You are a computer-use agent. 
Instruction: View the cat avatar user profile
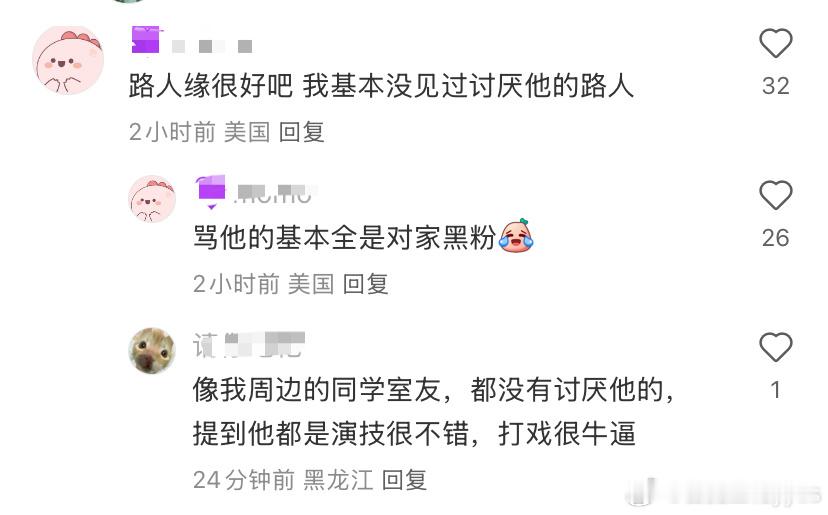click(152, 351)
